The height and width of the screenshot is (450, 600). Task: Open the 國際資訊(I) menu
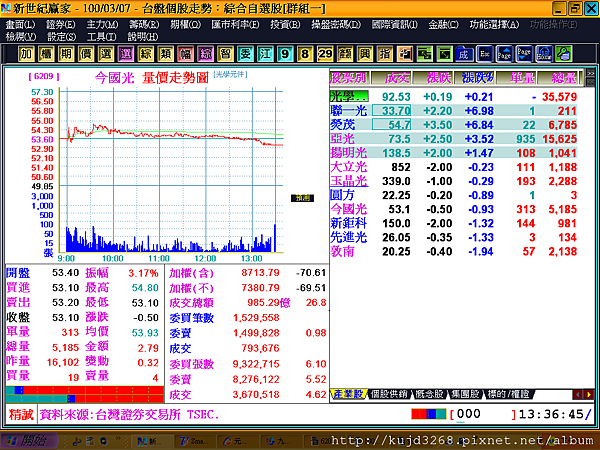tap(395, 24)
